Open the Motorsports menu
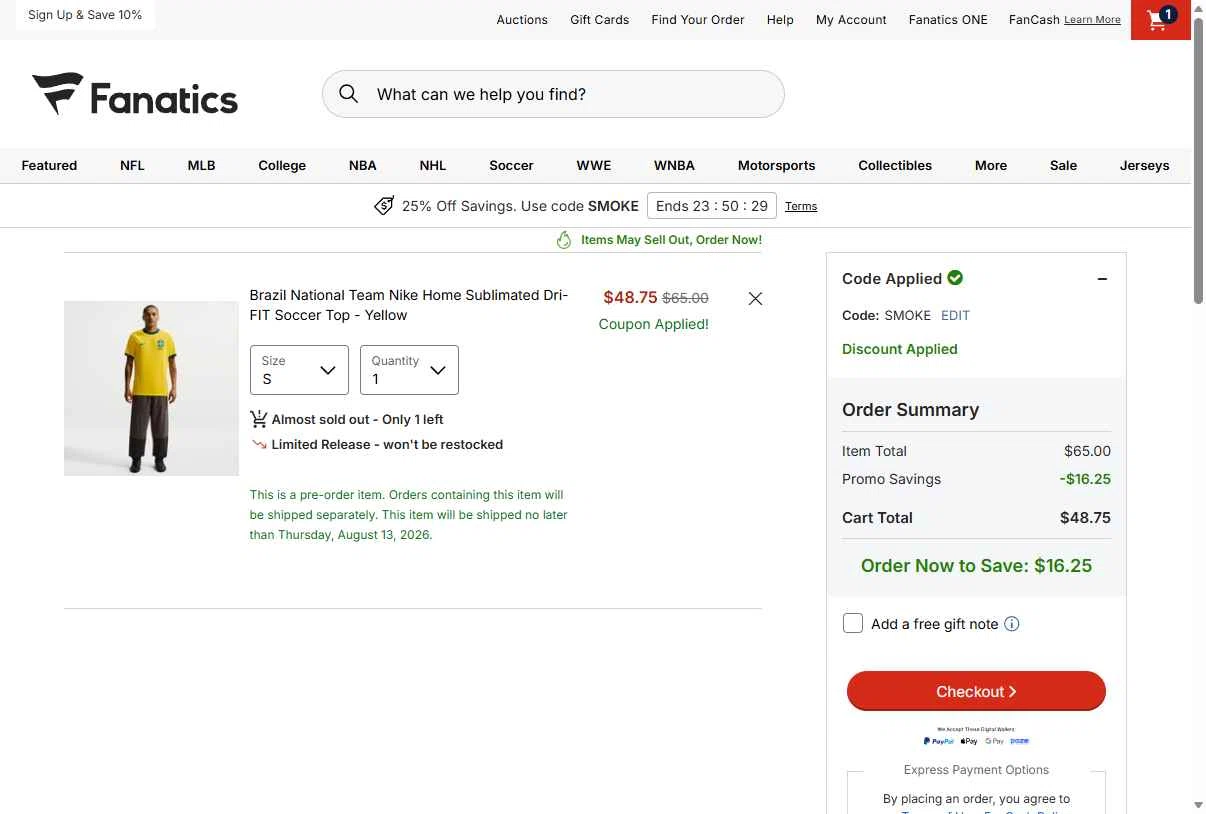Screen dimensions: 1206x814 (776, 166)
